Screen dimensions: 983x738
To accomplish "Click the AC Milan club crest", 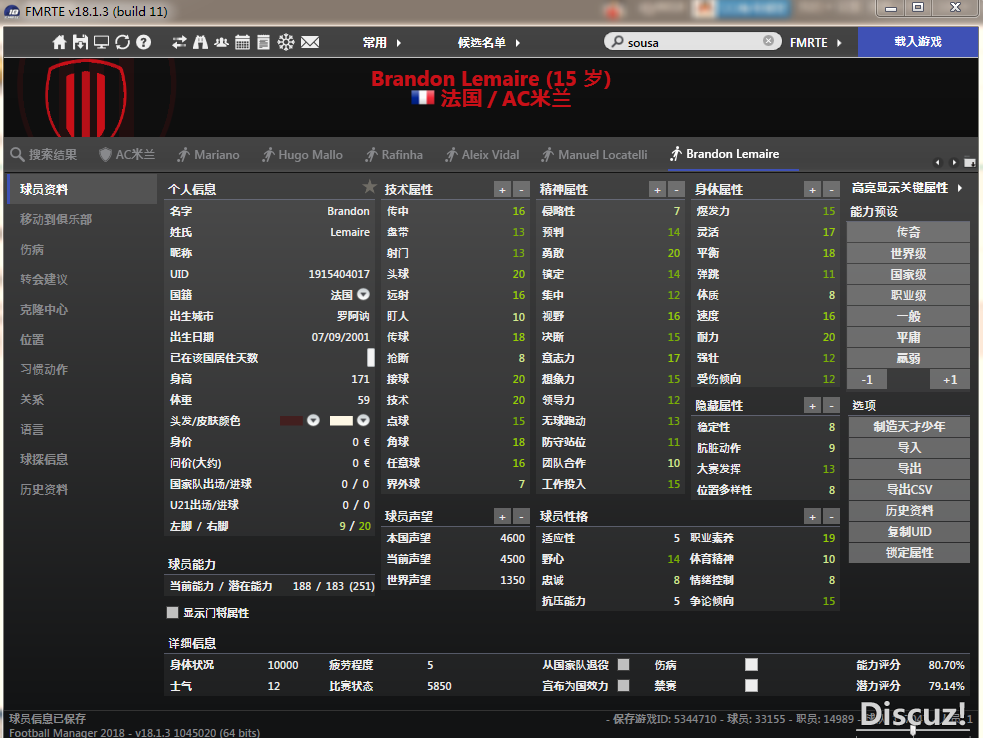I will click(x=86, y=98).
